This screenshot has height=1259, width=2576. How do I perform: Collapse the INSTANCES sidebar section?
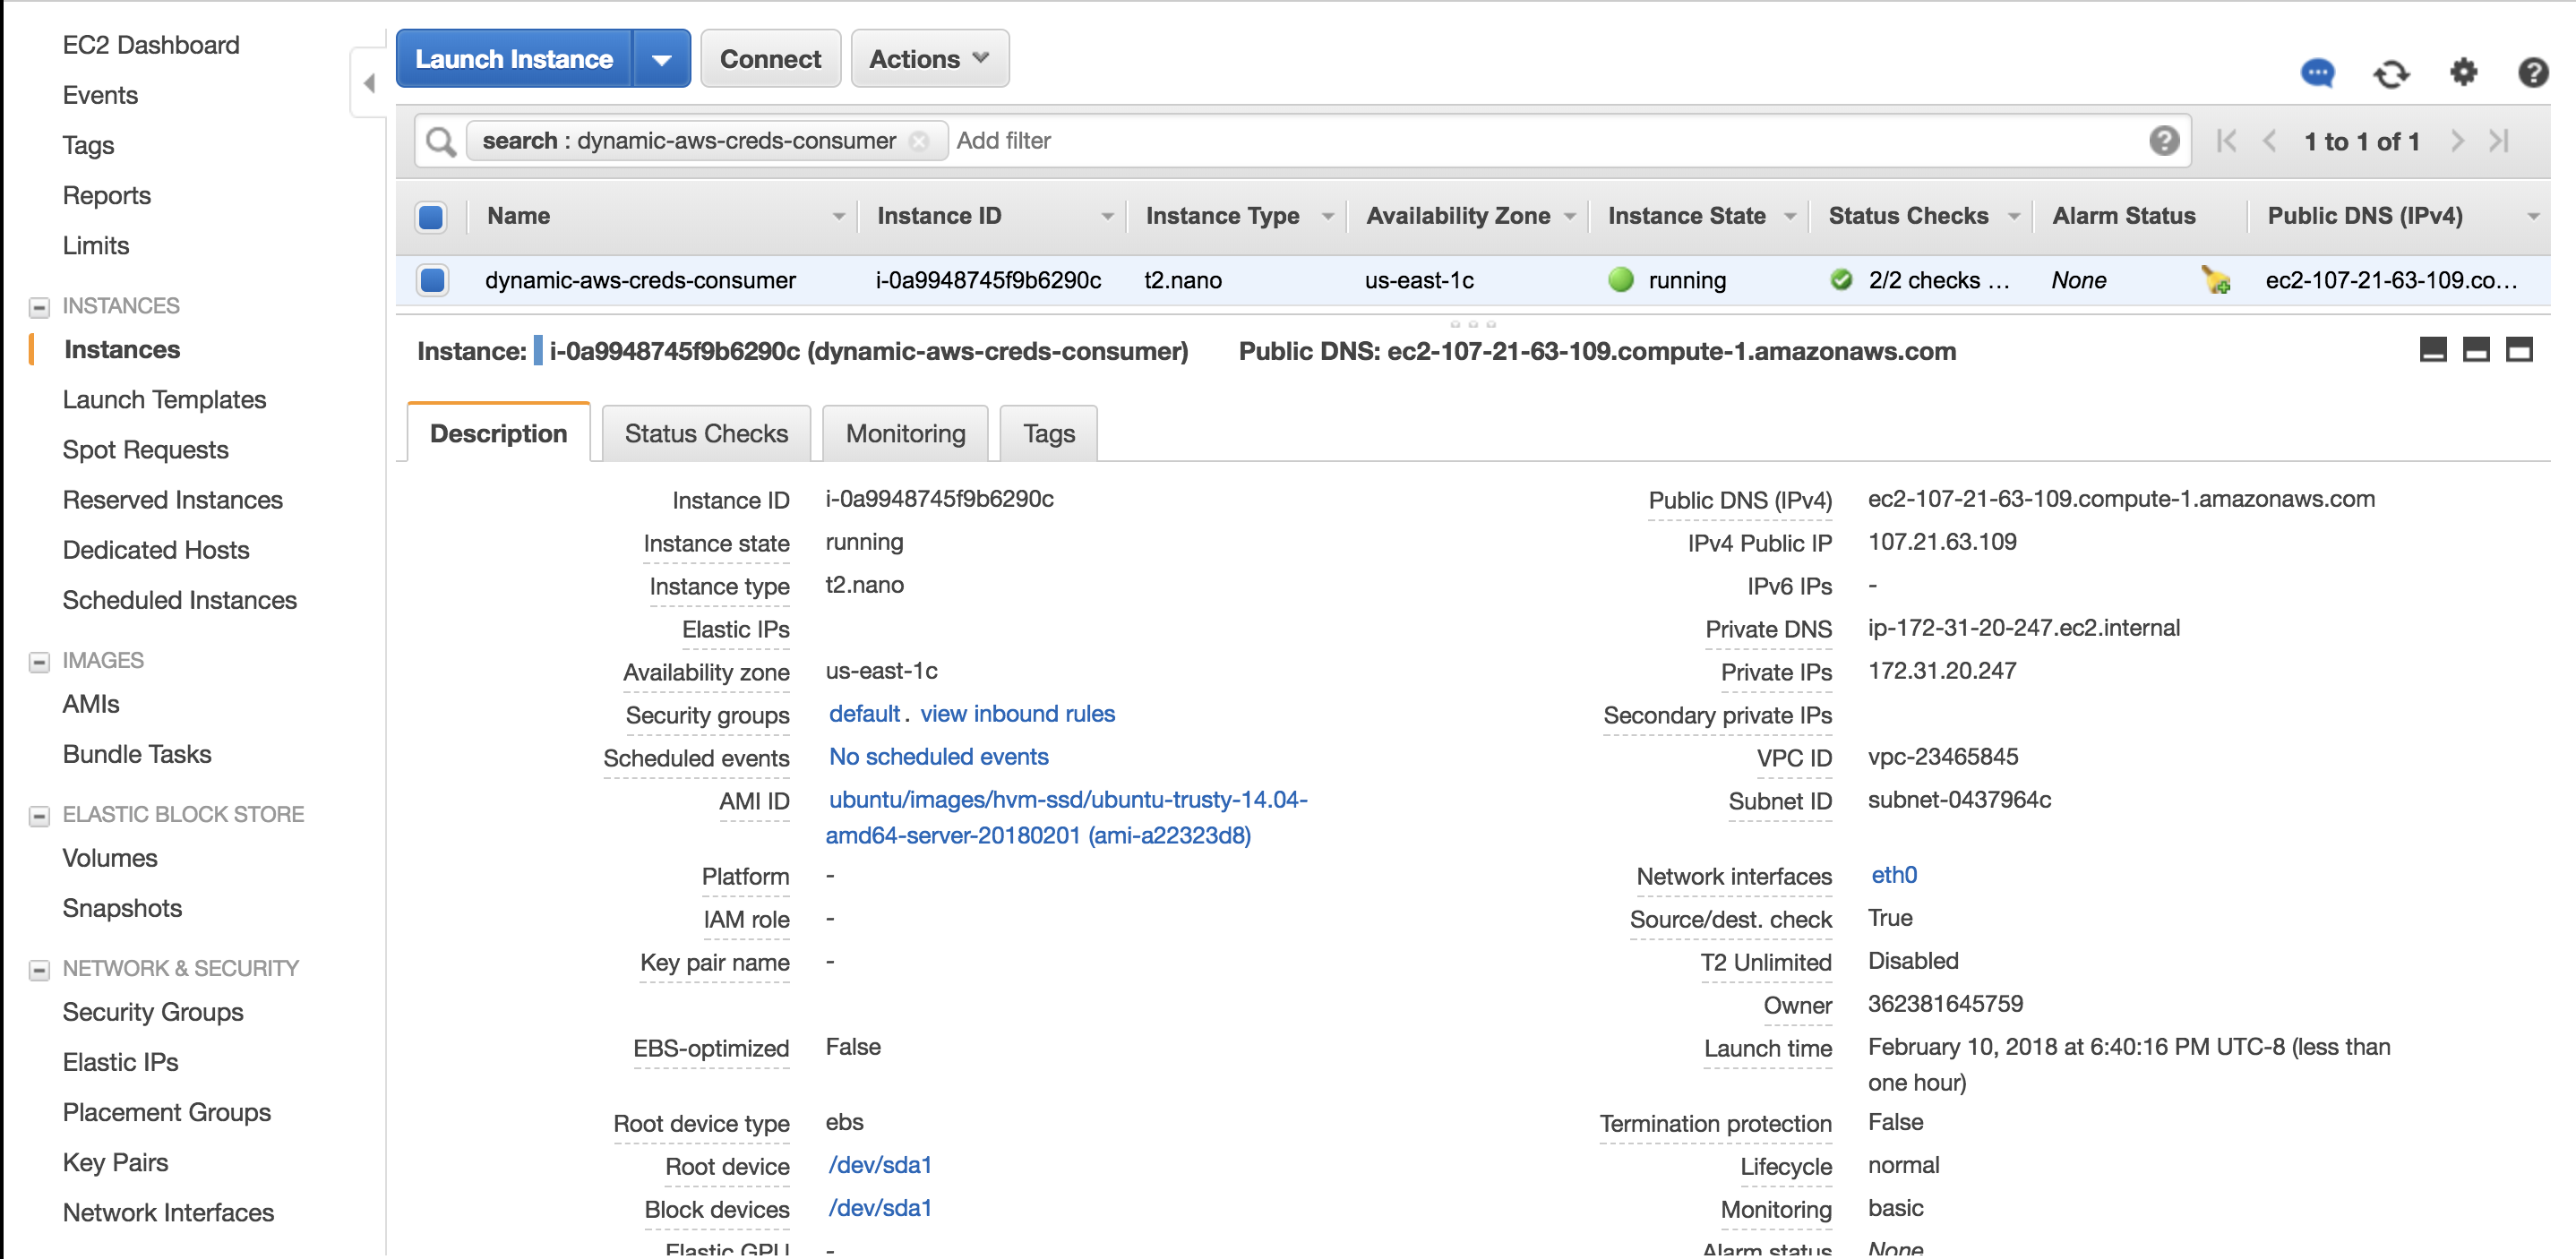(x=39, y=307)
